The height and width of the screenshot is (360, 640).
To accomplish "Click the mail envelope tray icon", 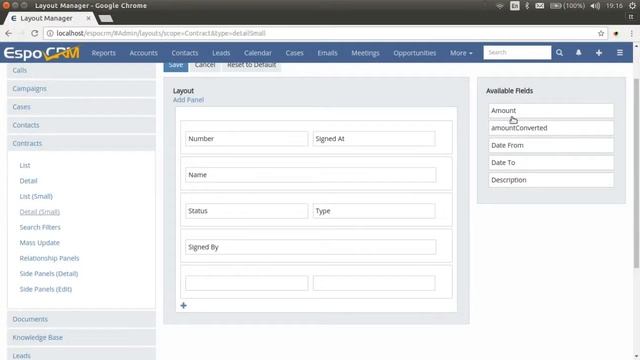I will tap(540, 6).
